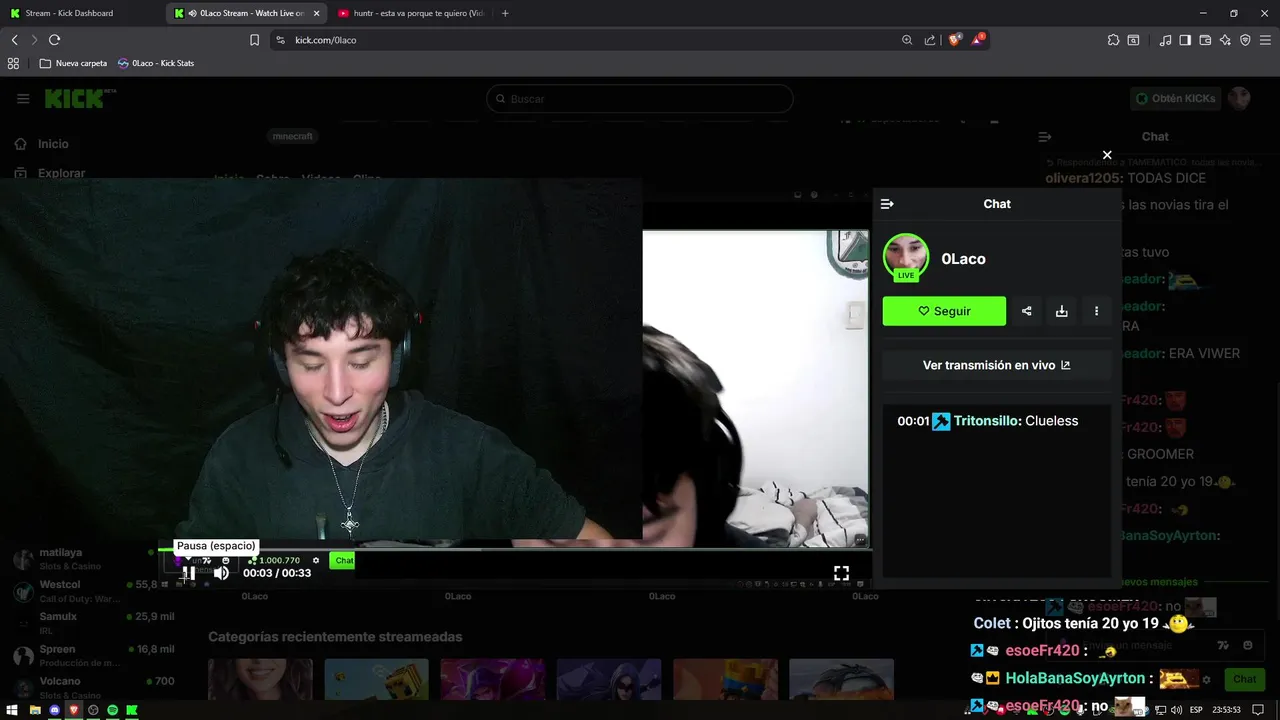Share this page from the address bar
This screenshot has width=1280, height=720.
[x=930, y=40]
